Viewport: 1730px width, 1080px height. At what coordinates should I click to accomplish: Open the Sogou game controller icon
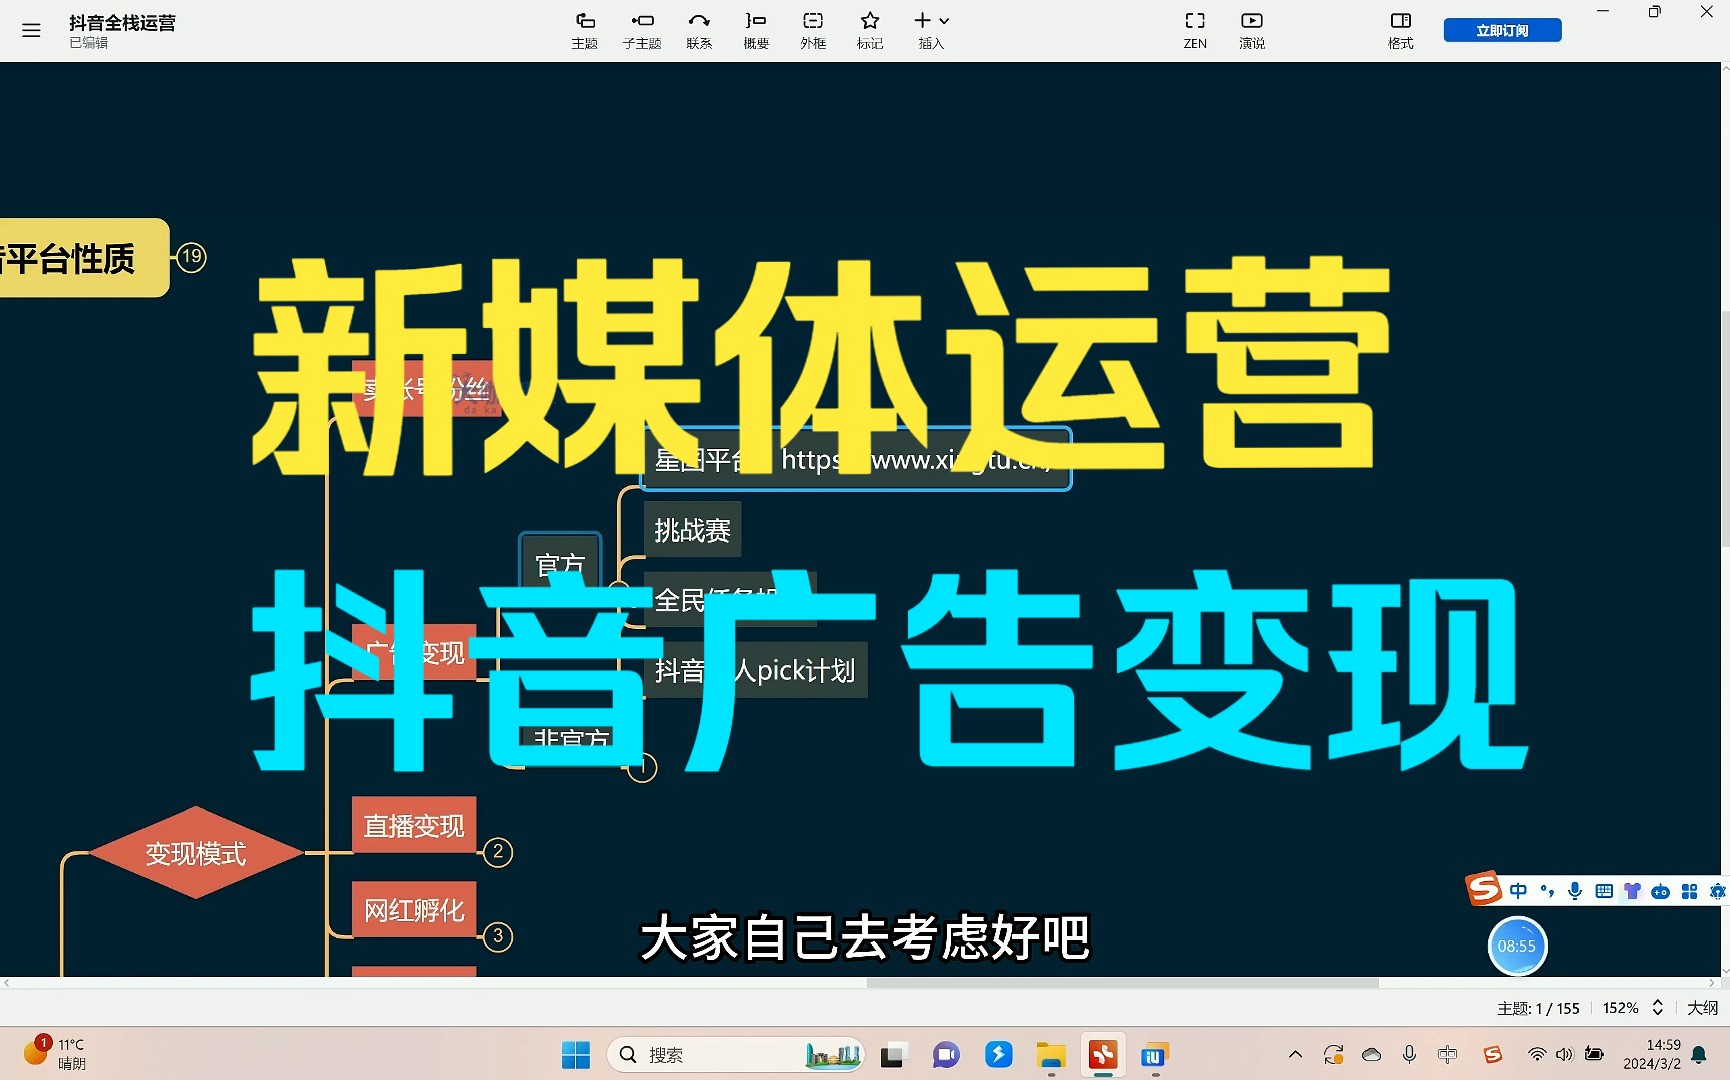1661,891
